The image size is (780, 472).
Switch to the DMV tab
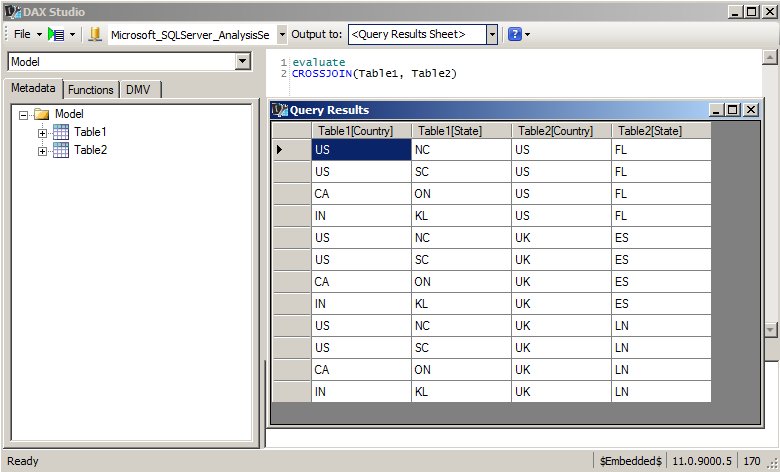(139, 90)
